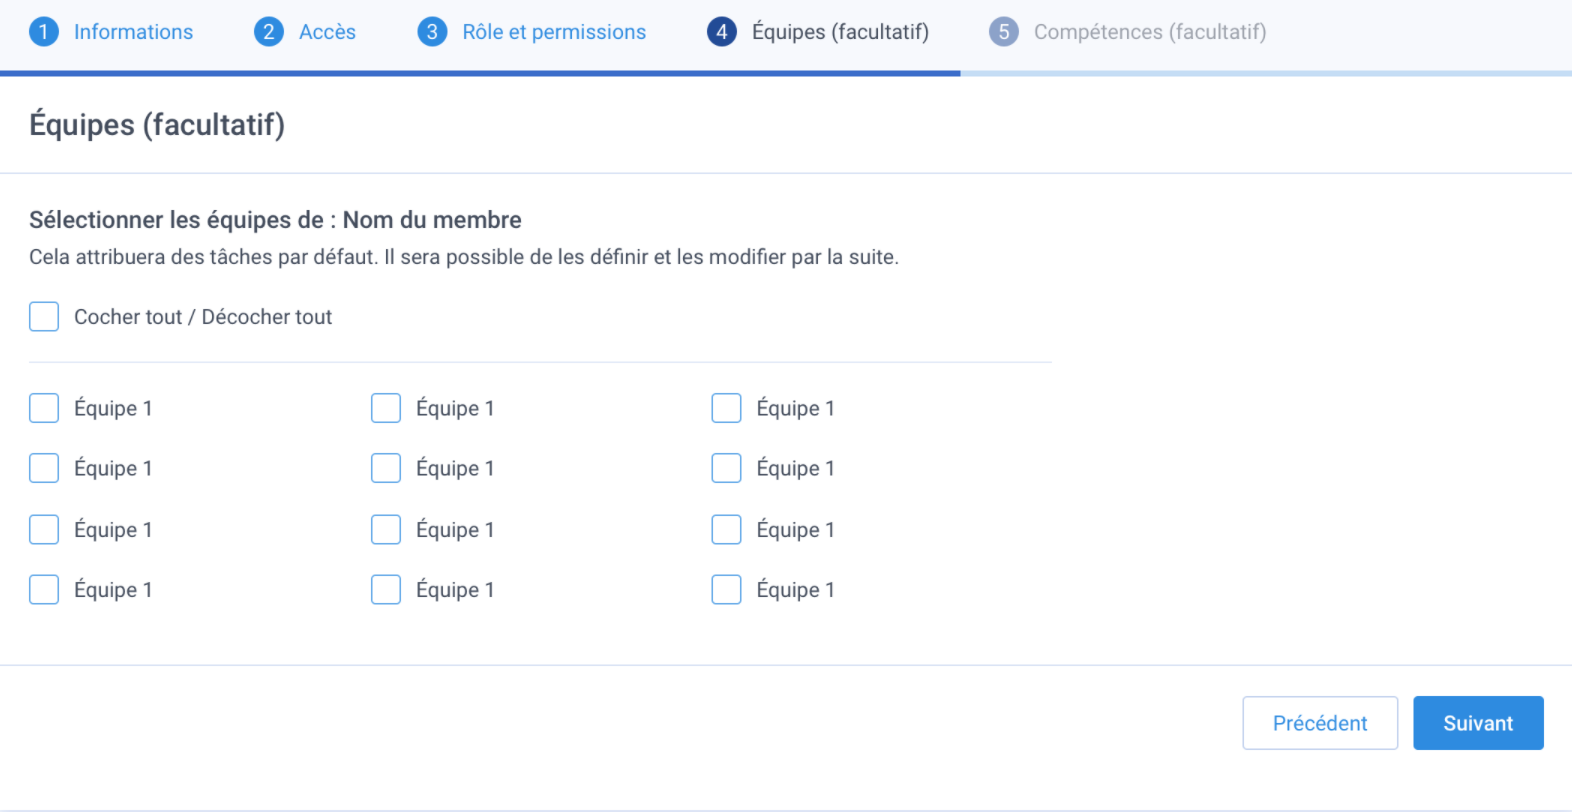Screen dimensions: 1572x812
Task: Tick second-row Équipe 1 checkbox in middle column
Action: [386, 468]
